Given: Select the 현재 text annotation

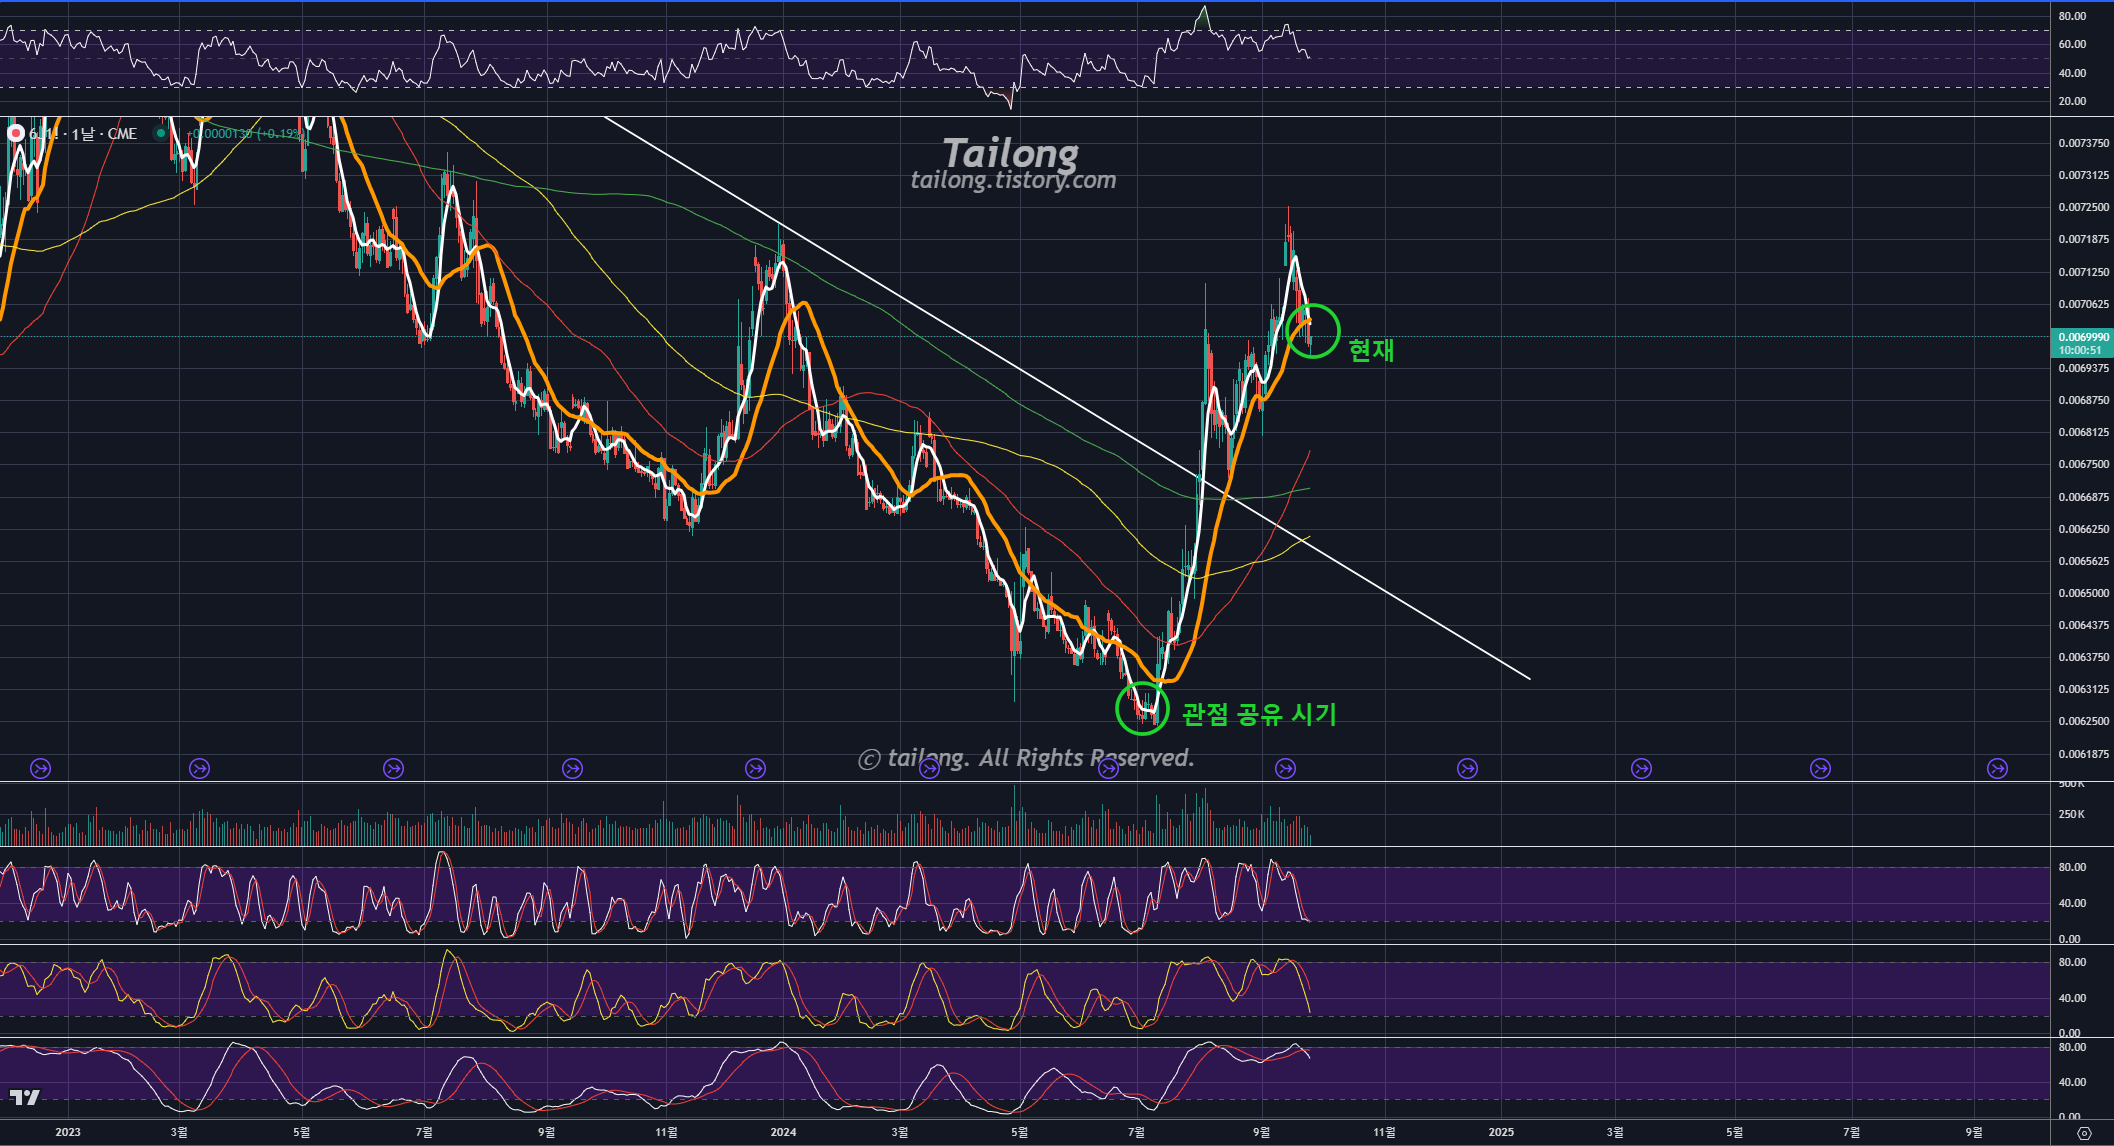Looking at the screenshot, I should (1371, 350).
